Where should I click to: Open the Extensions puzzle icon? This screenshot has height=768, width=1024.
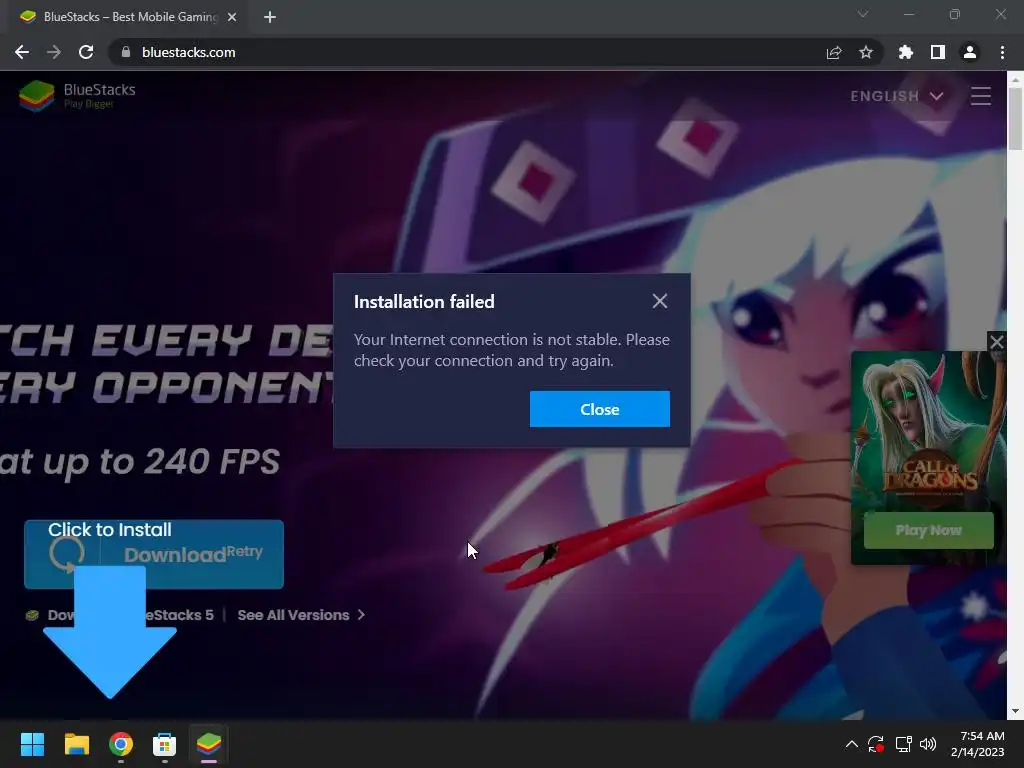(906, 52)
